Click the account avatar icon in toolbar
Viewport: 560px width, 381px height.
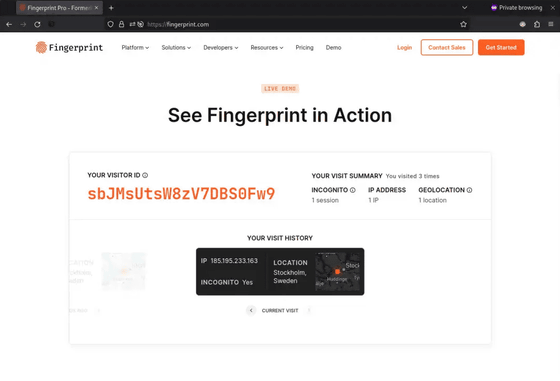pos(522,24)
